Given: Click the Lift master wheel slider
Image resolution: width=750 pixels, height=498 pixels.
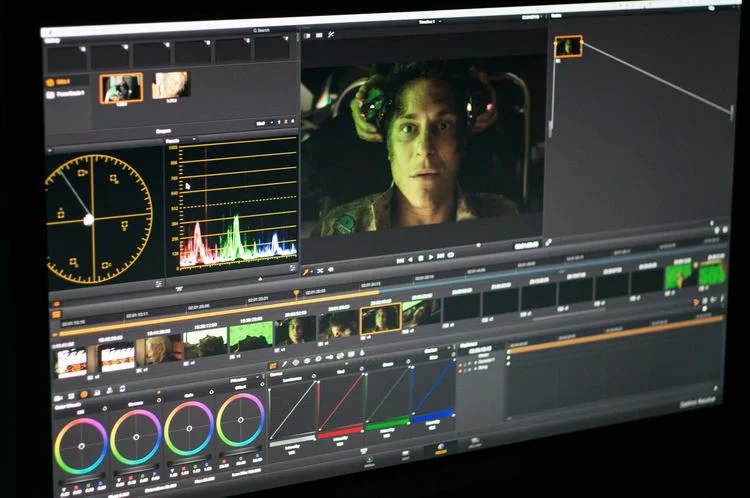Looking at the screenshot, I should pyautogui.click(x=82, y=479).
